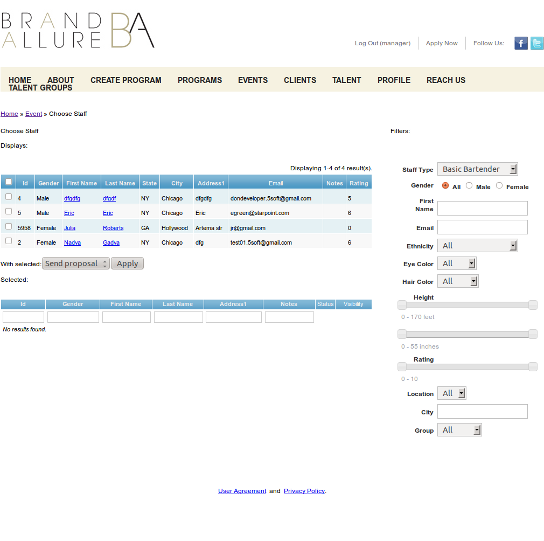
Task: Open the Send proposal action dropdown
Action: click(76, 263)
